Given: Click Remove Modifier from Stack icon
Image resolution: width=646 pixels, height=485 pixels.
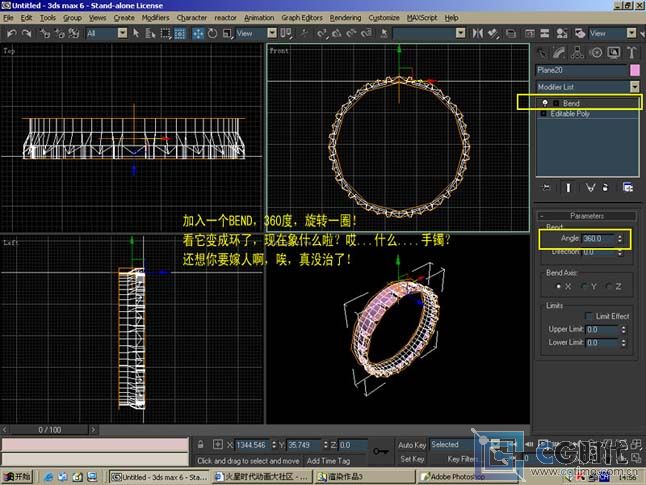Looking at the screenshot, I should pyautogui.click(x=605, y=188).
